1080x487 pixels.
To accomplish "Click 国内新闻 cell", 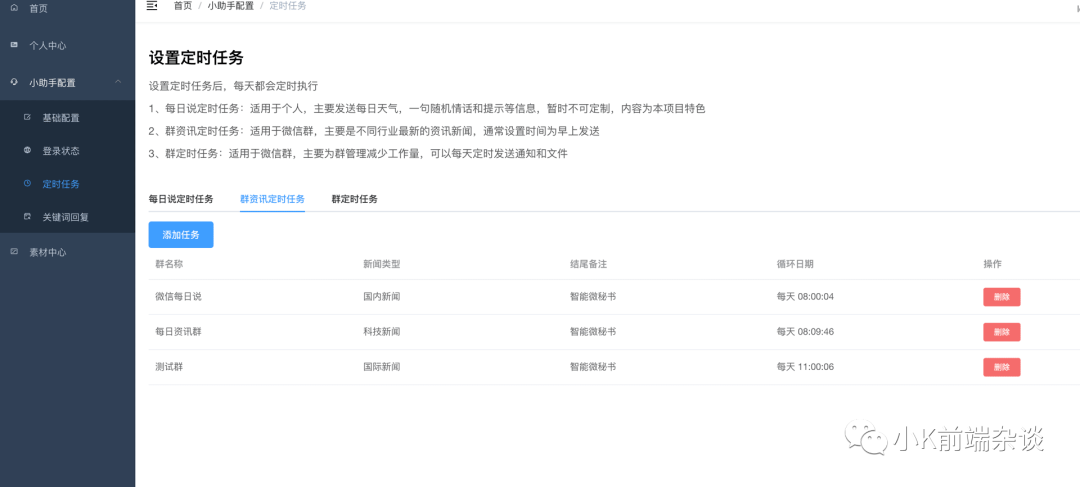I will 382,297.
